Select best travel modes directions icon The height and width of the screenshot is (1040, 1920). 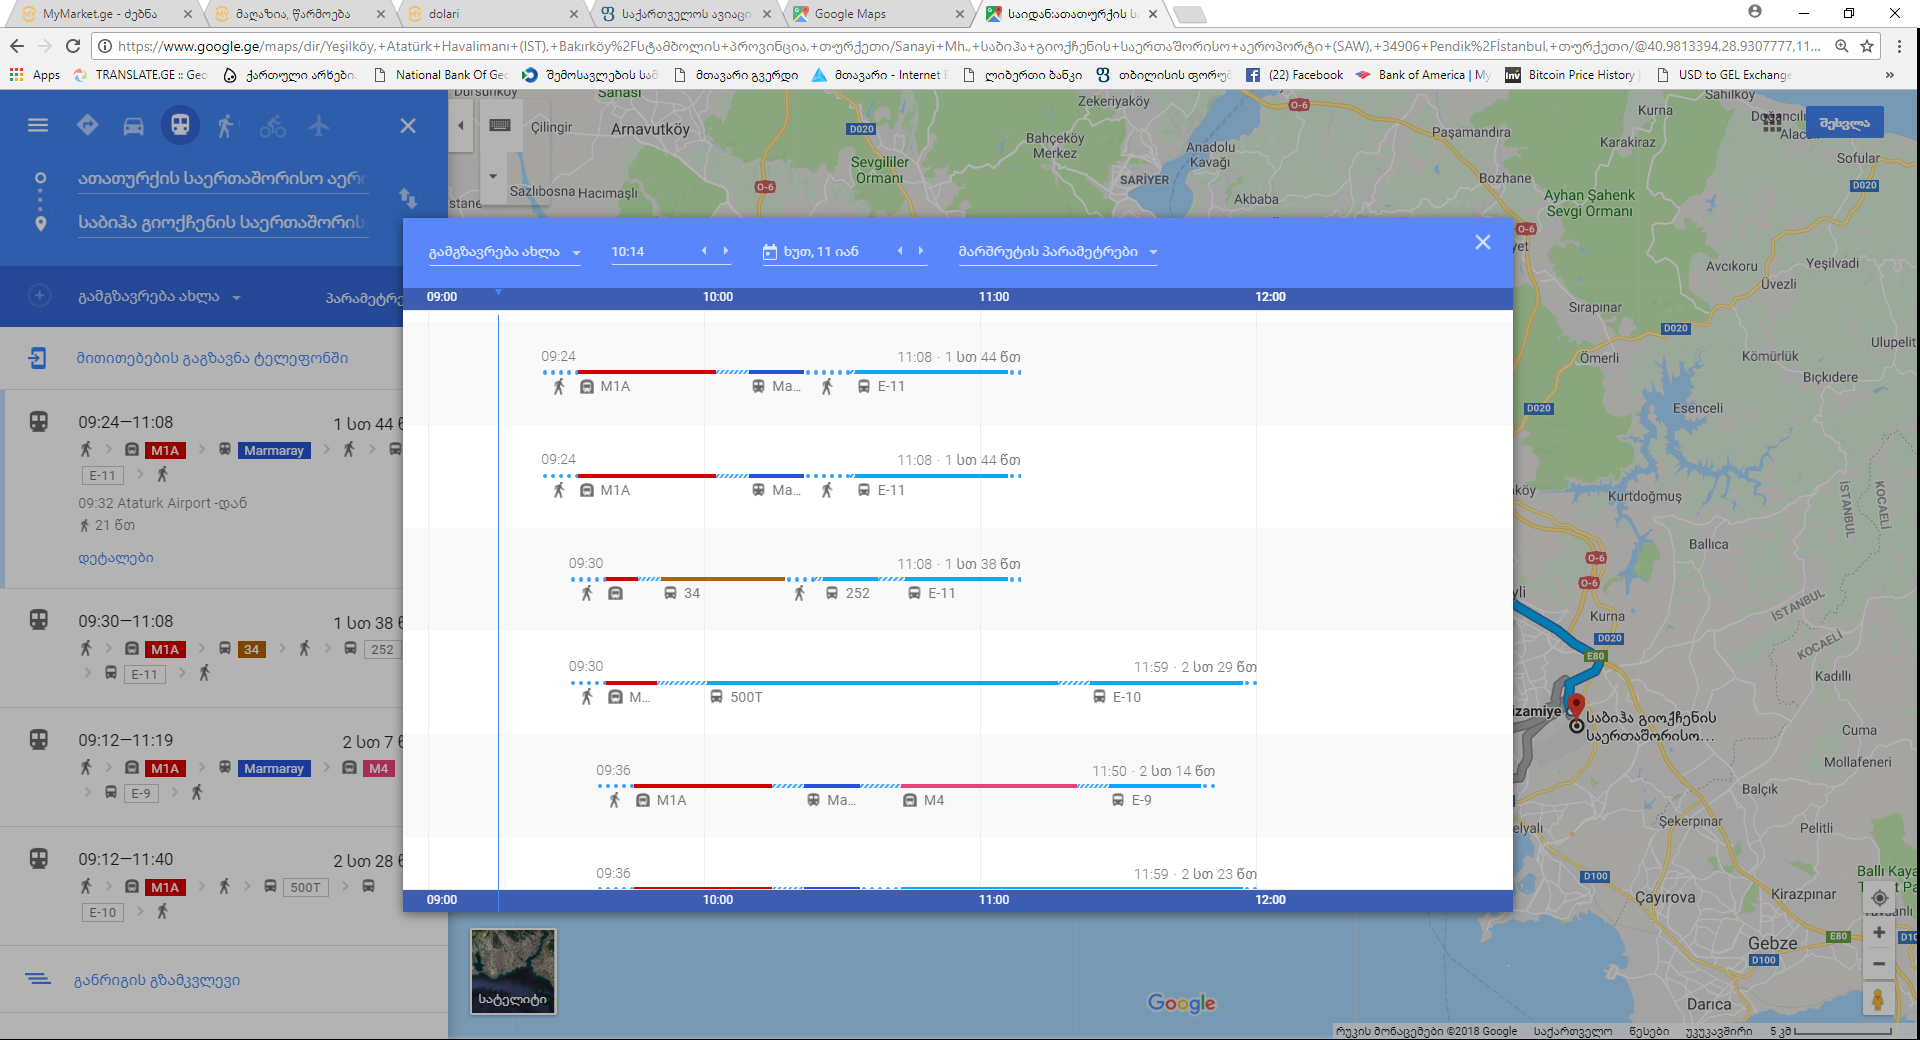[x=88, y=125]
